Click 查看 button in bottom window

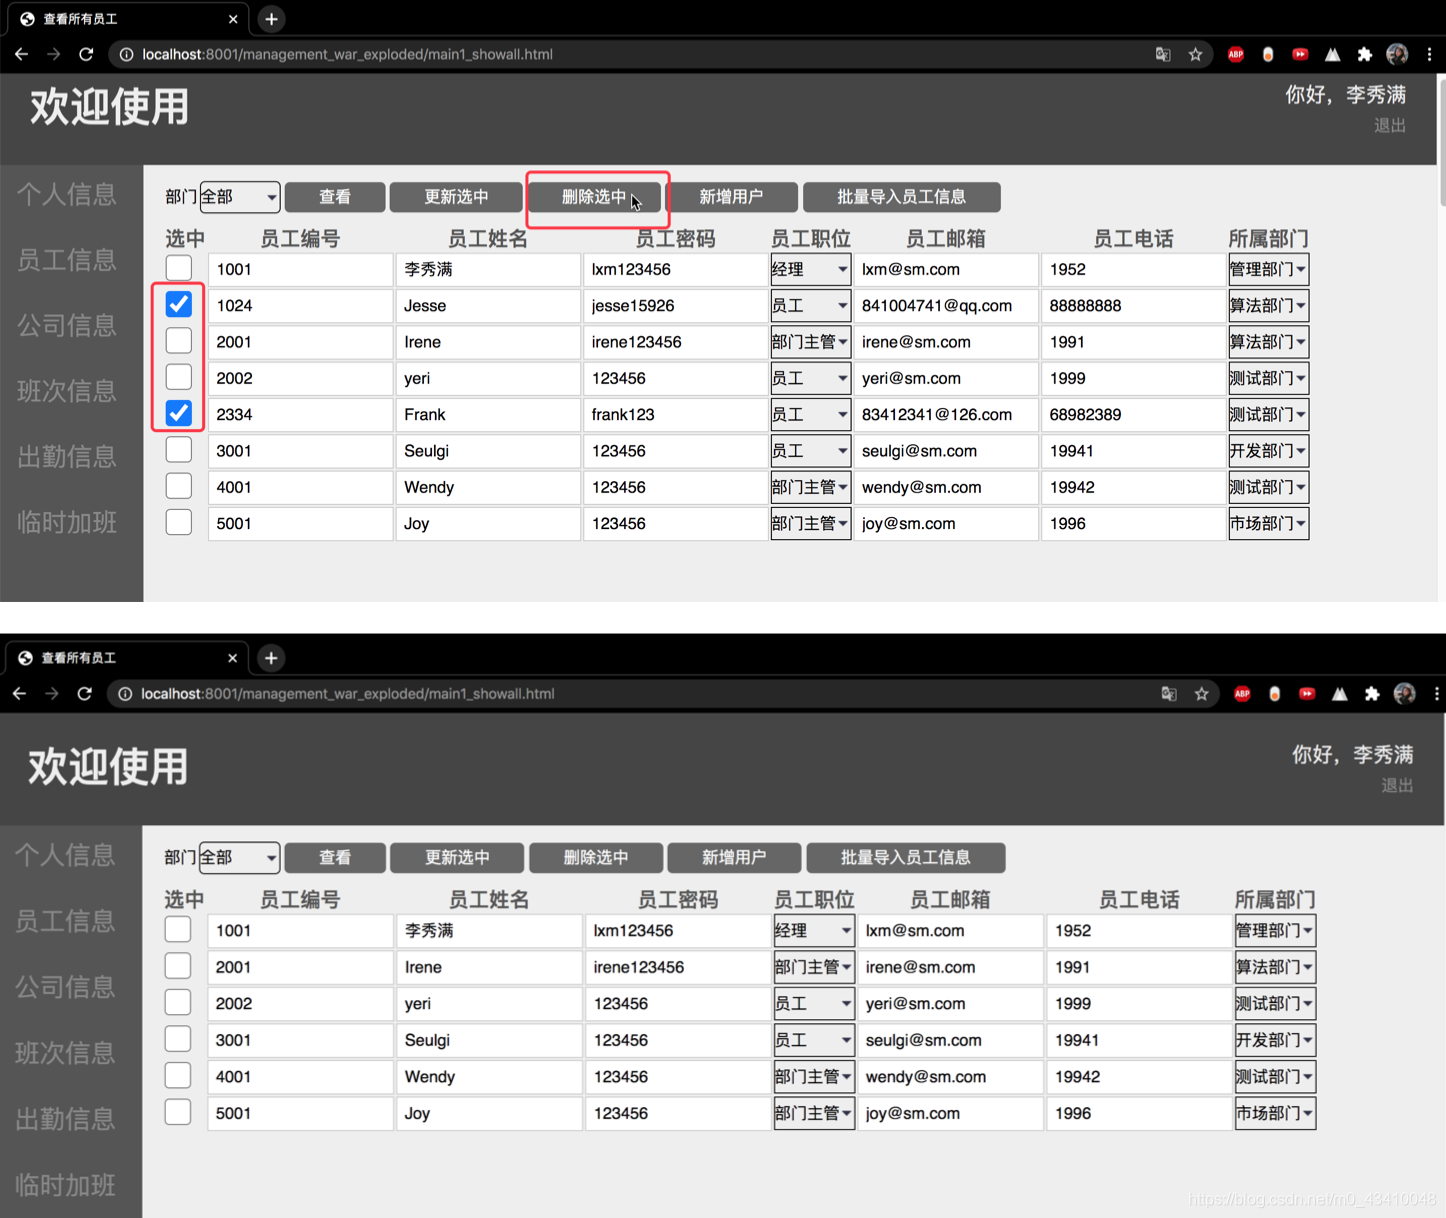(x=335, y=857)
